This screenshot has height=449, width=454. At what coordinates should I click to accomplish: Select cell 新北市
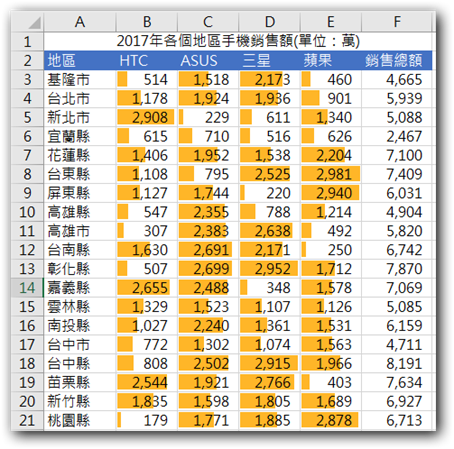(x=80, y=118)
